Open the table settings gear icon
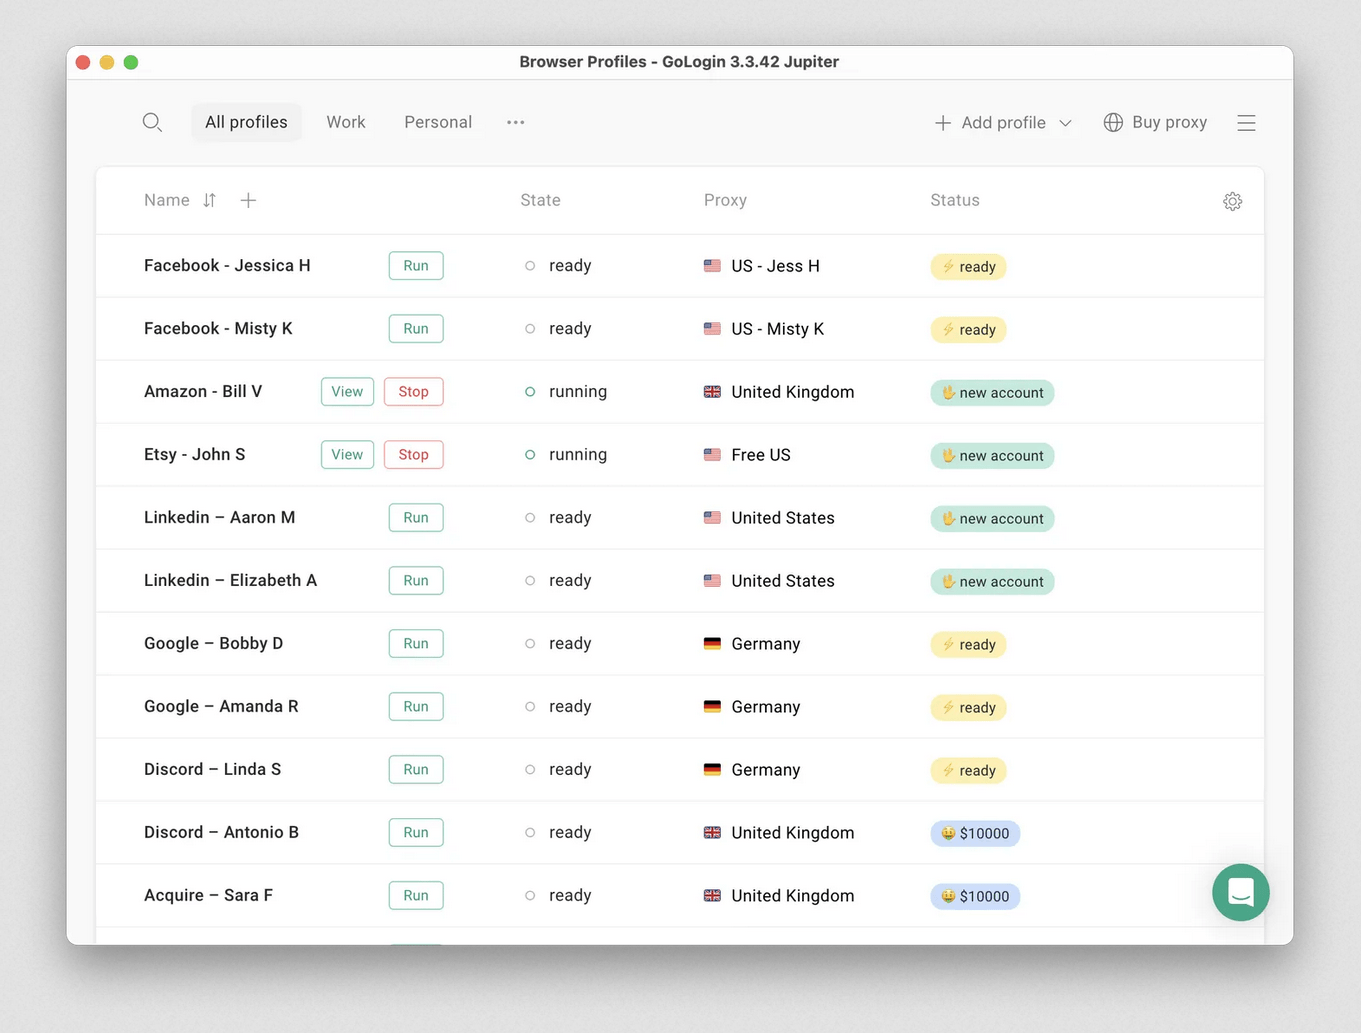The height and width of the screenshot is (1033, 1361). (1232, 201)
